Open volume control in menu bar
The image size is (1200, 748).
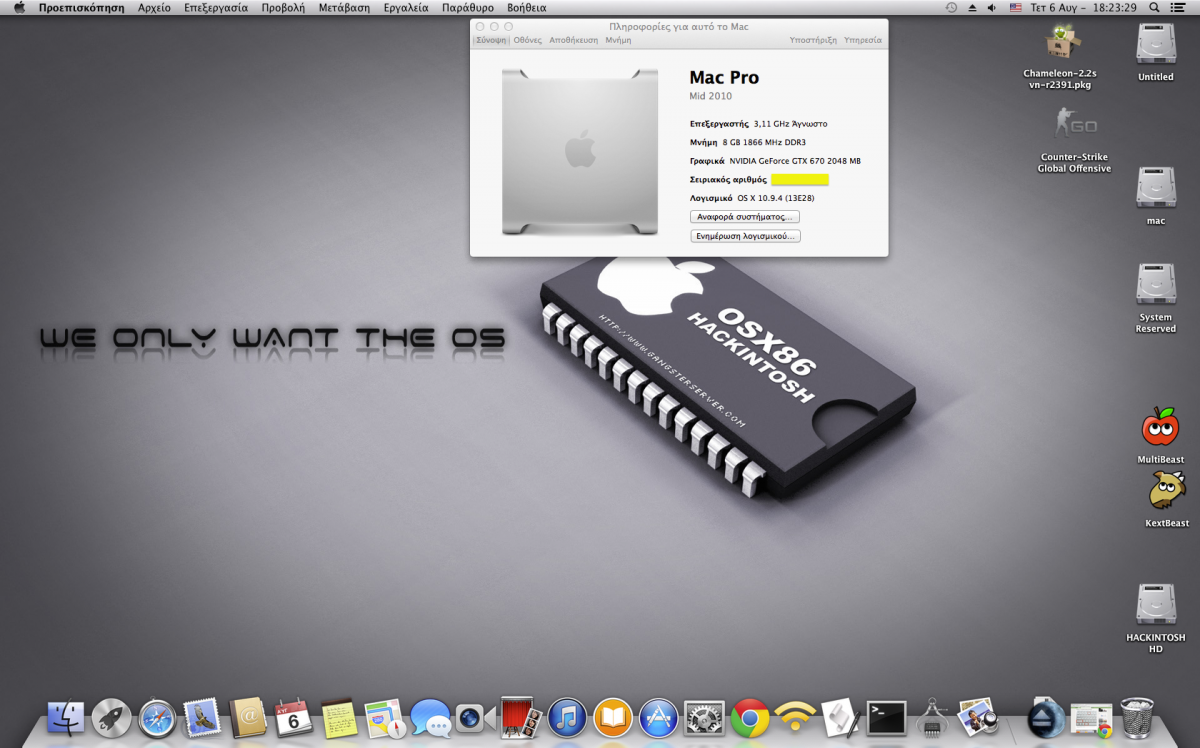point(992,7)
